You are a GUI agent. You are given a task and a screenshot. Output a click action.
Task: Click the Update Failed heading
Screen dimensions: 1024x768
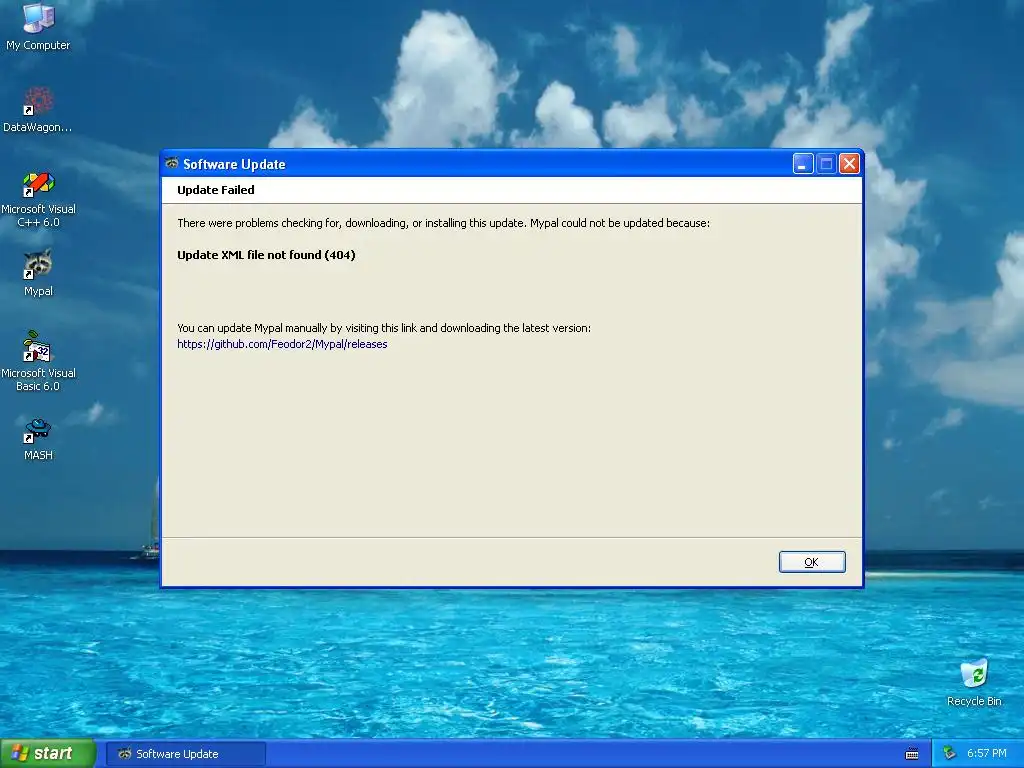coord(216,190)
